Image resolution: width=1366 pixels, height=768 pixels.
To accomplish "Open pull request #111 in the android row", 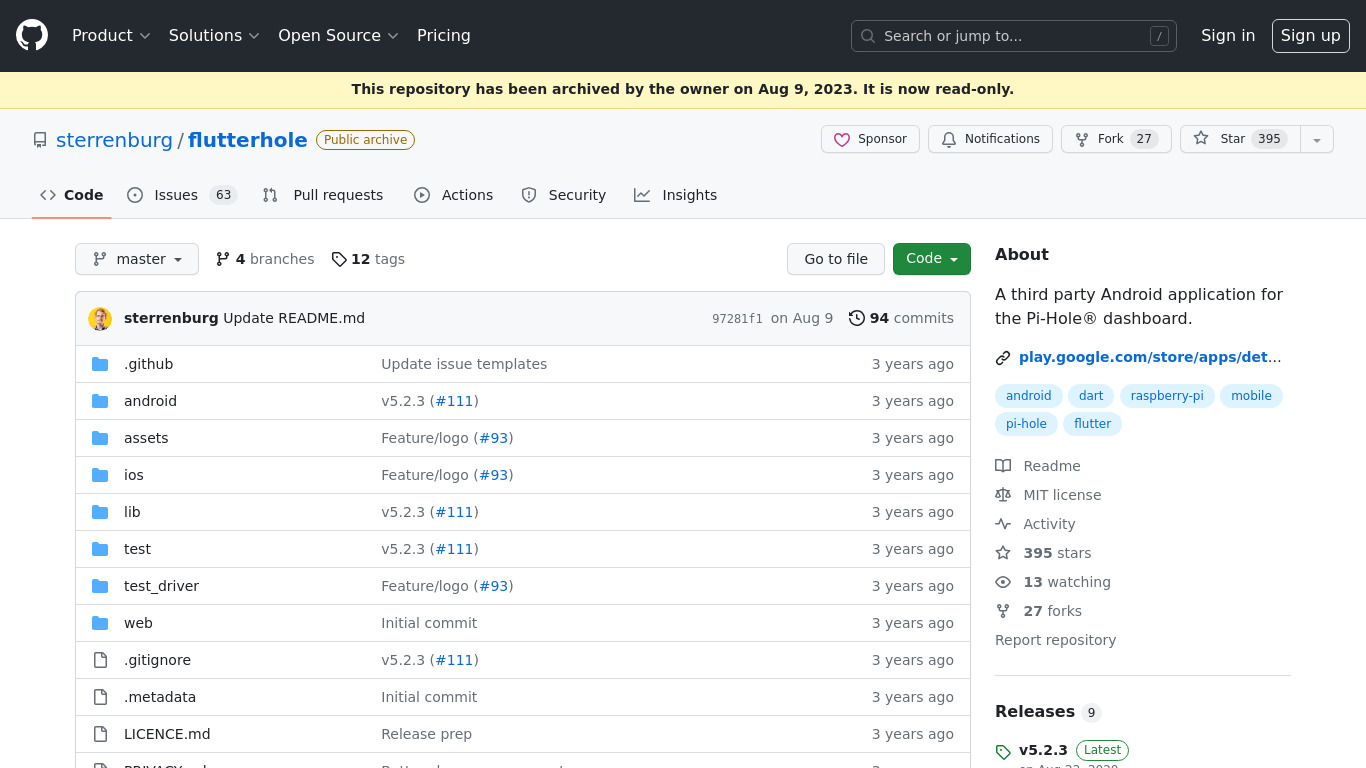I will [454, 401].
